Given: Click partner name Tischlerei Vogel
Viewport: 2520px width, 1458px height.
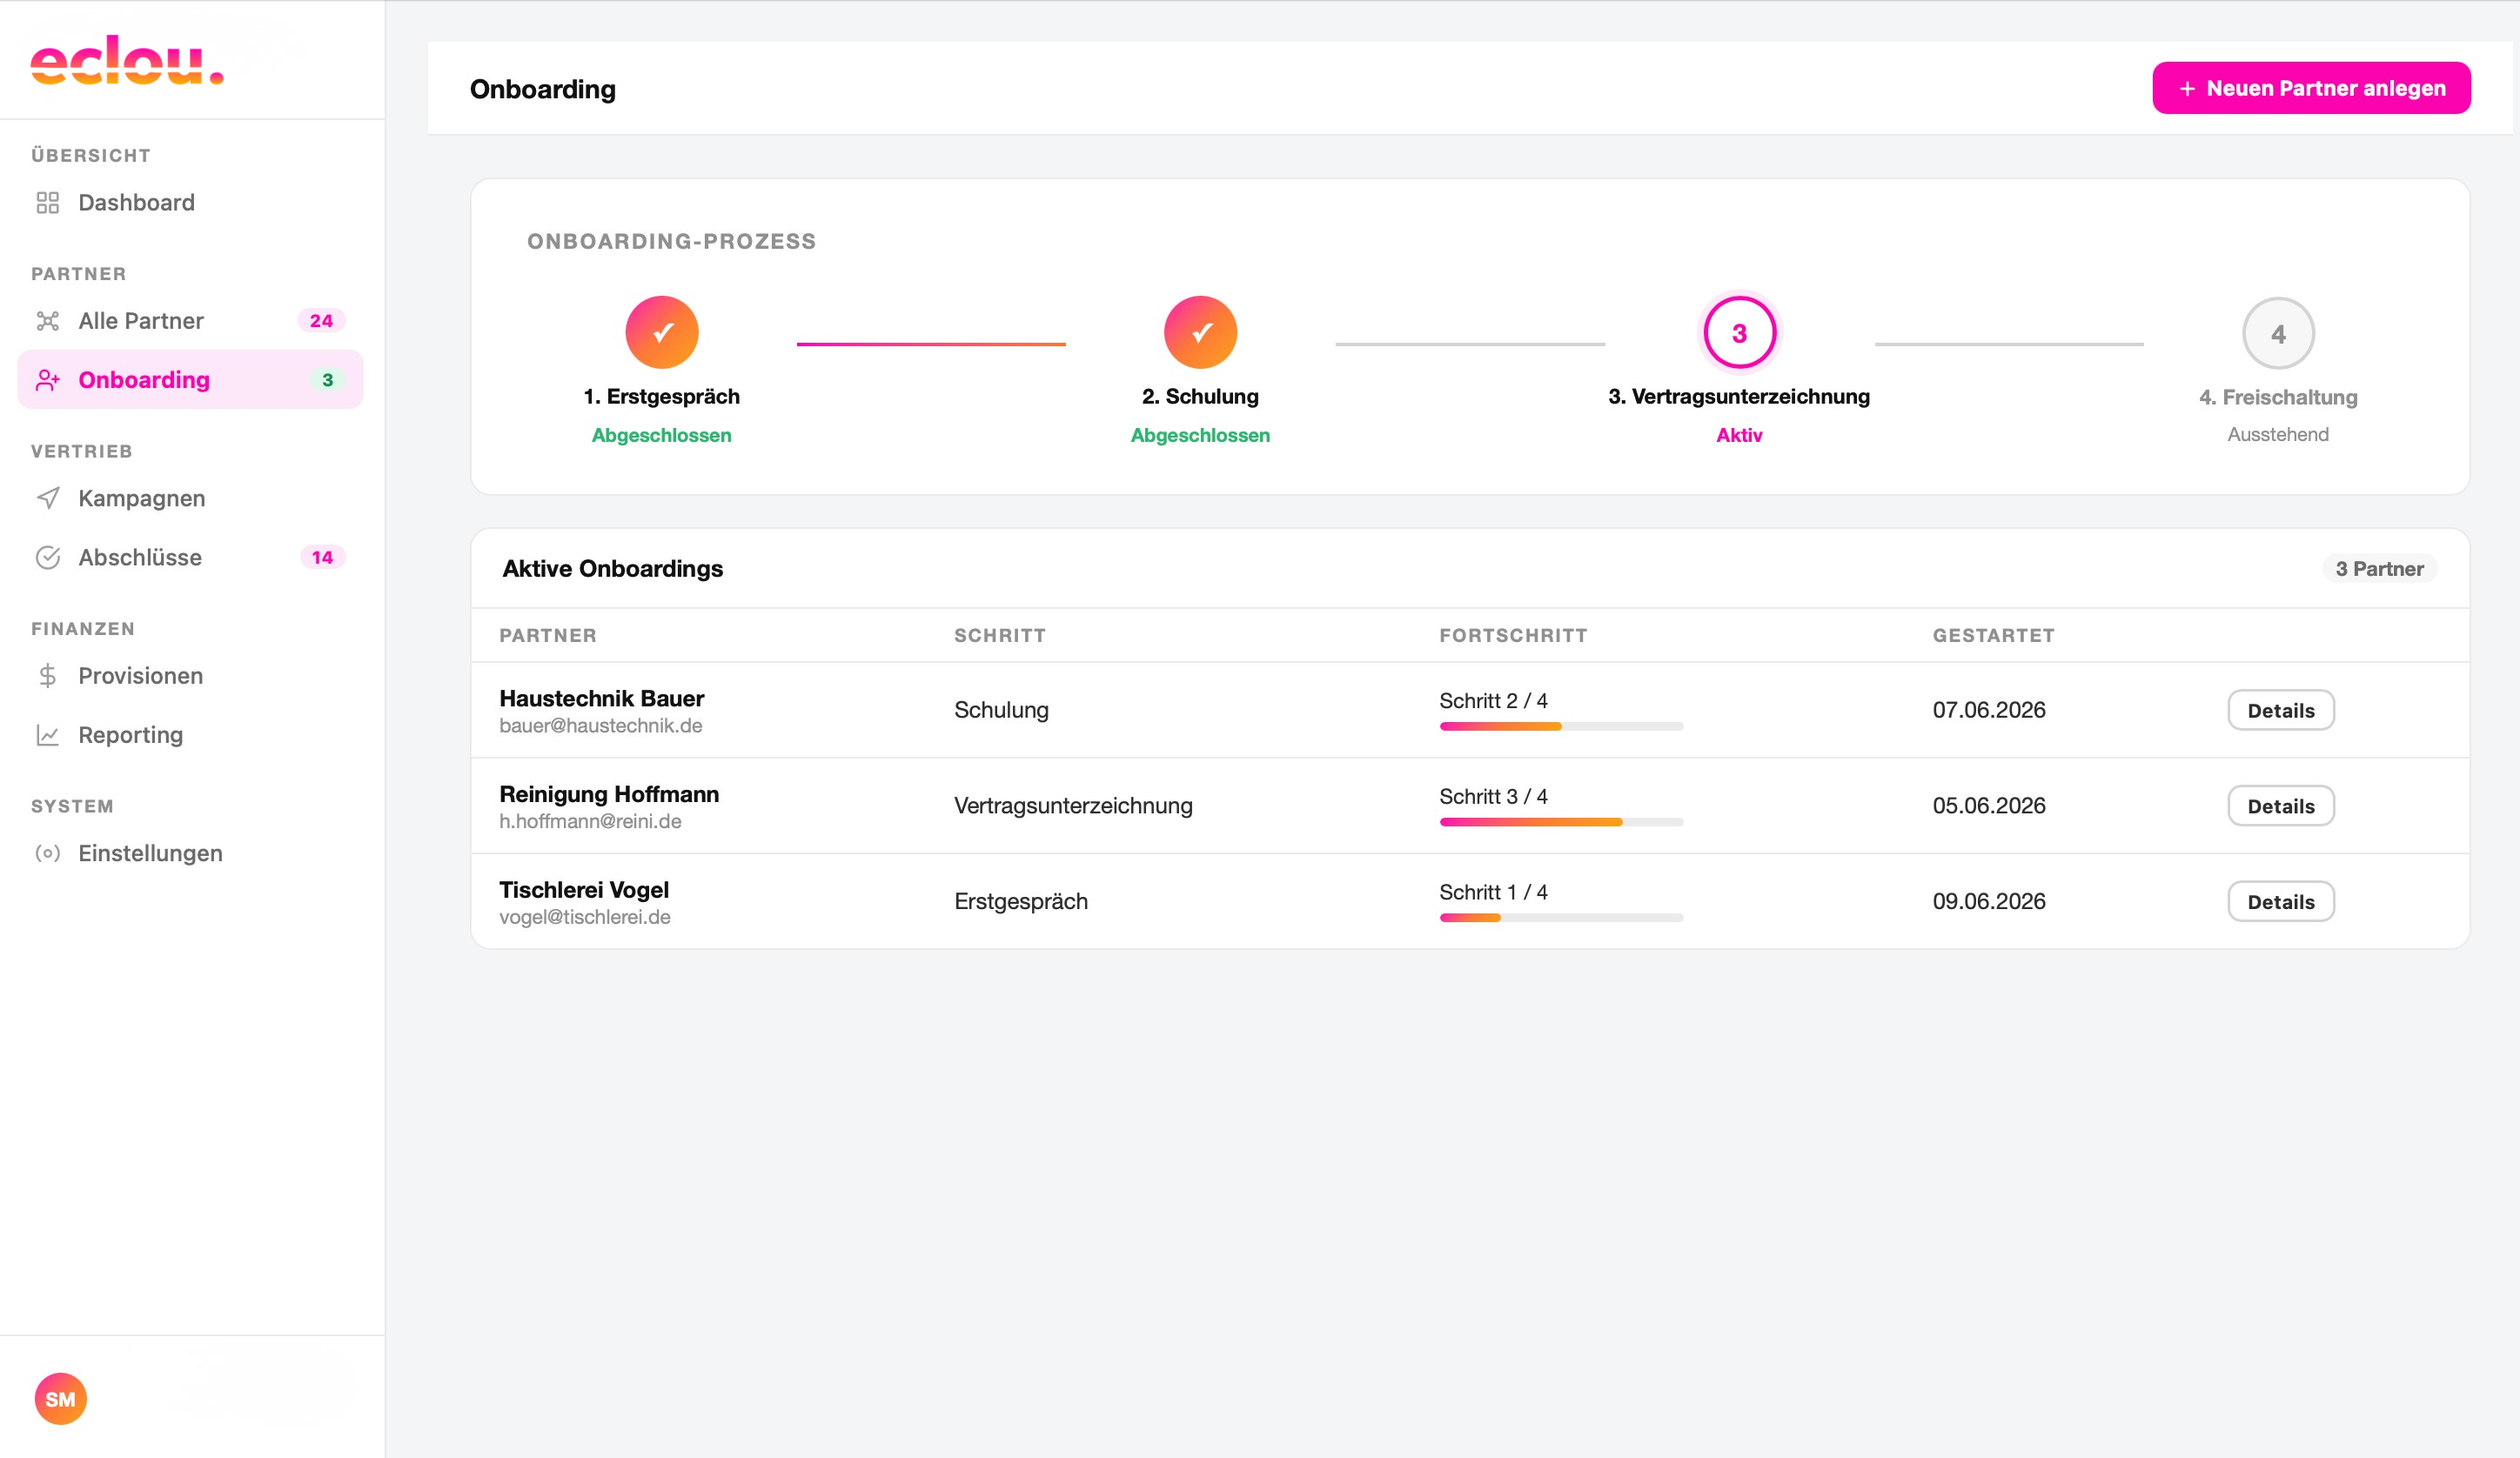Looking at the screenshot, I should (584, 890).
